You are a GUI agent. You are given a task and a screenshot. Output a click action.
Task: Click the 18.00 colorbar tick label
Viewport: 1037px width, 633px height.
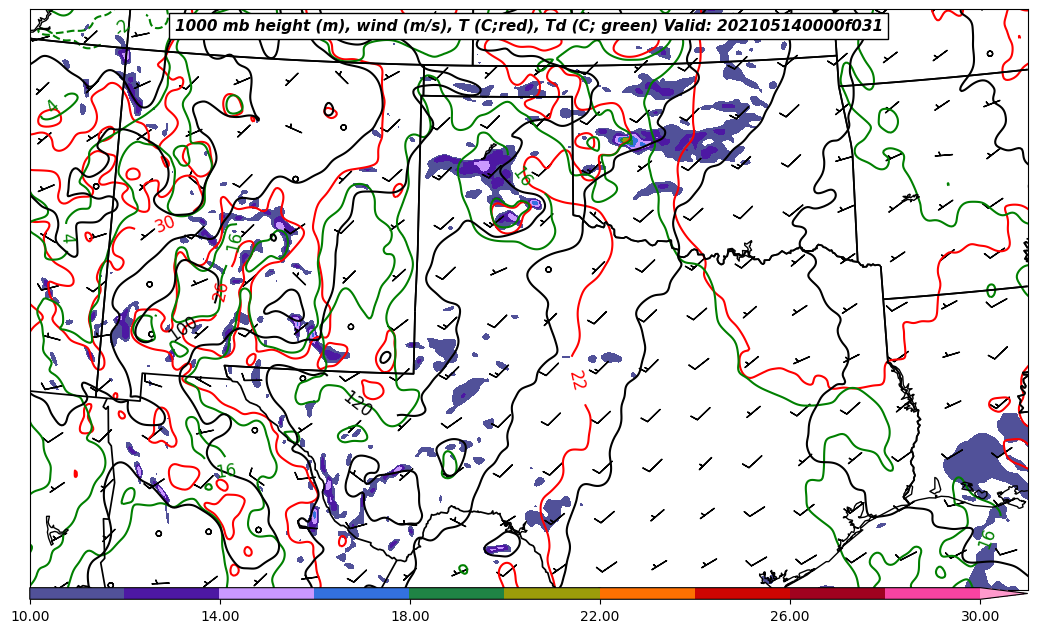click(410, 616)
